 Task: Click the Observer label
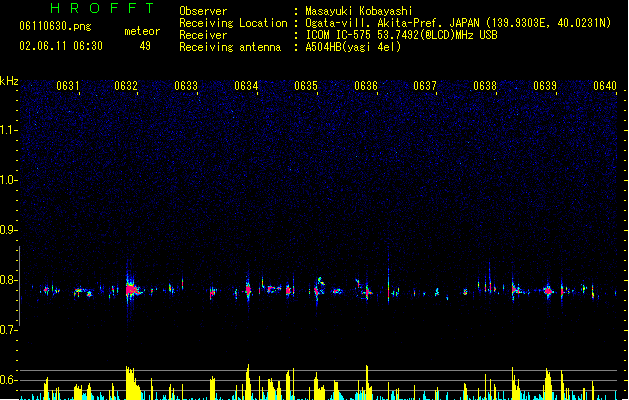point(203,11)
